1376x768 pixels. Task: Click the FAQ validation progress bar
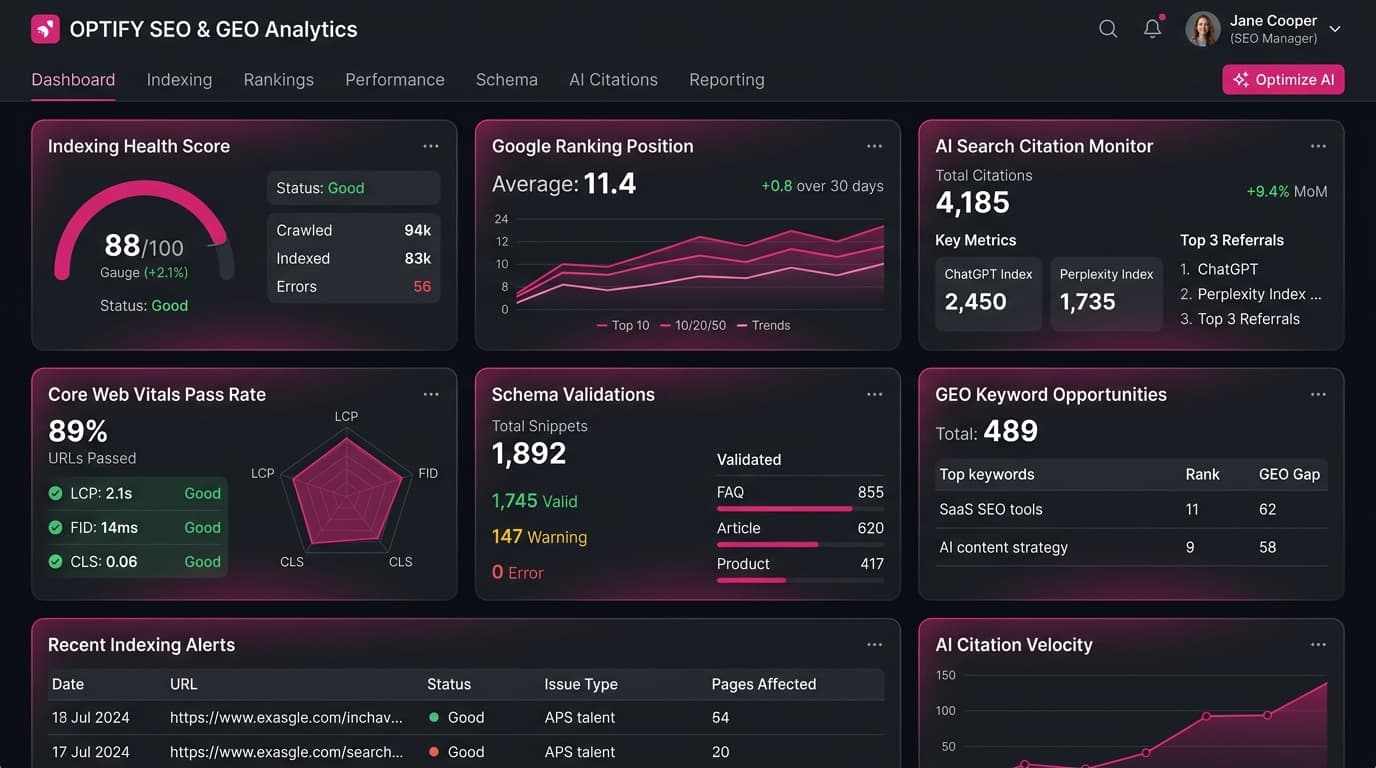[800, 509]
